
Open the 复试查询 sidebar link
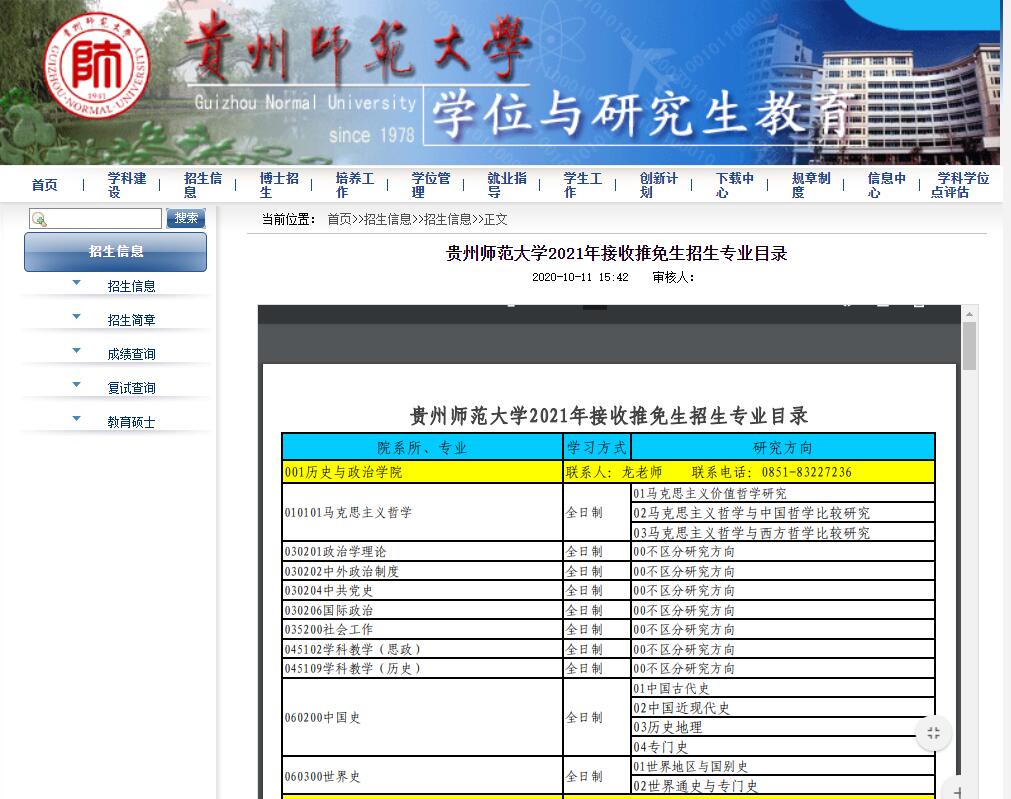(x=132, y=388)
